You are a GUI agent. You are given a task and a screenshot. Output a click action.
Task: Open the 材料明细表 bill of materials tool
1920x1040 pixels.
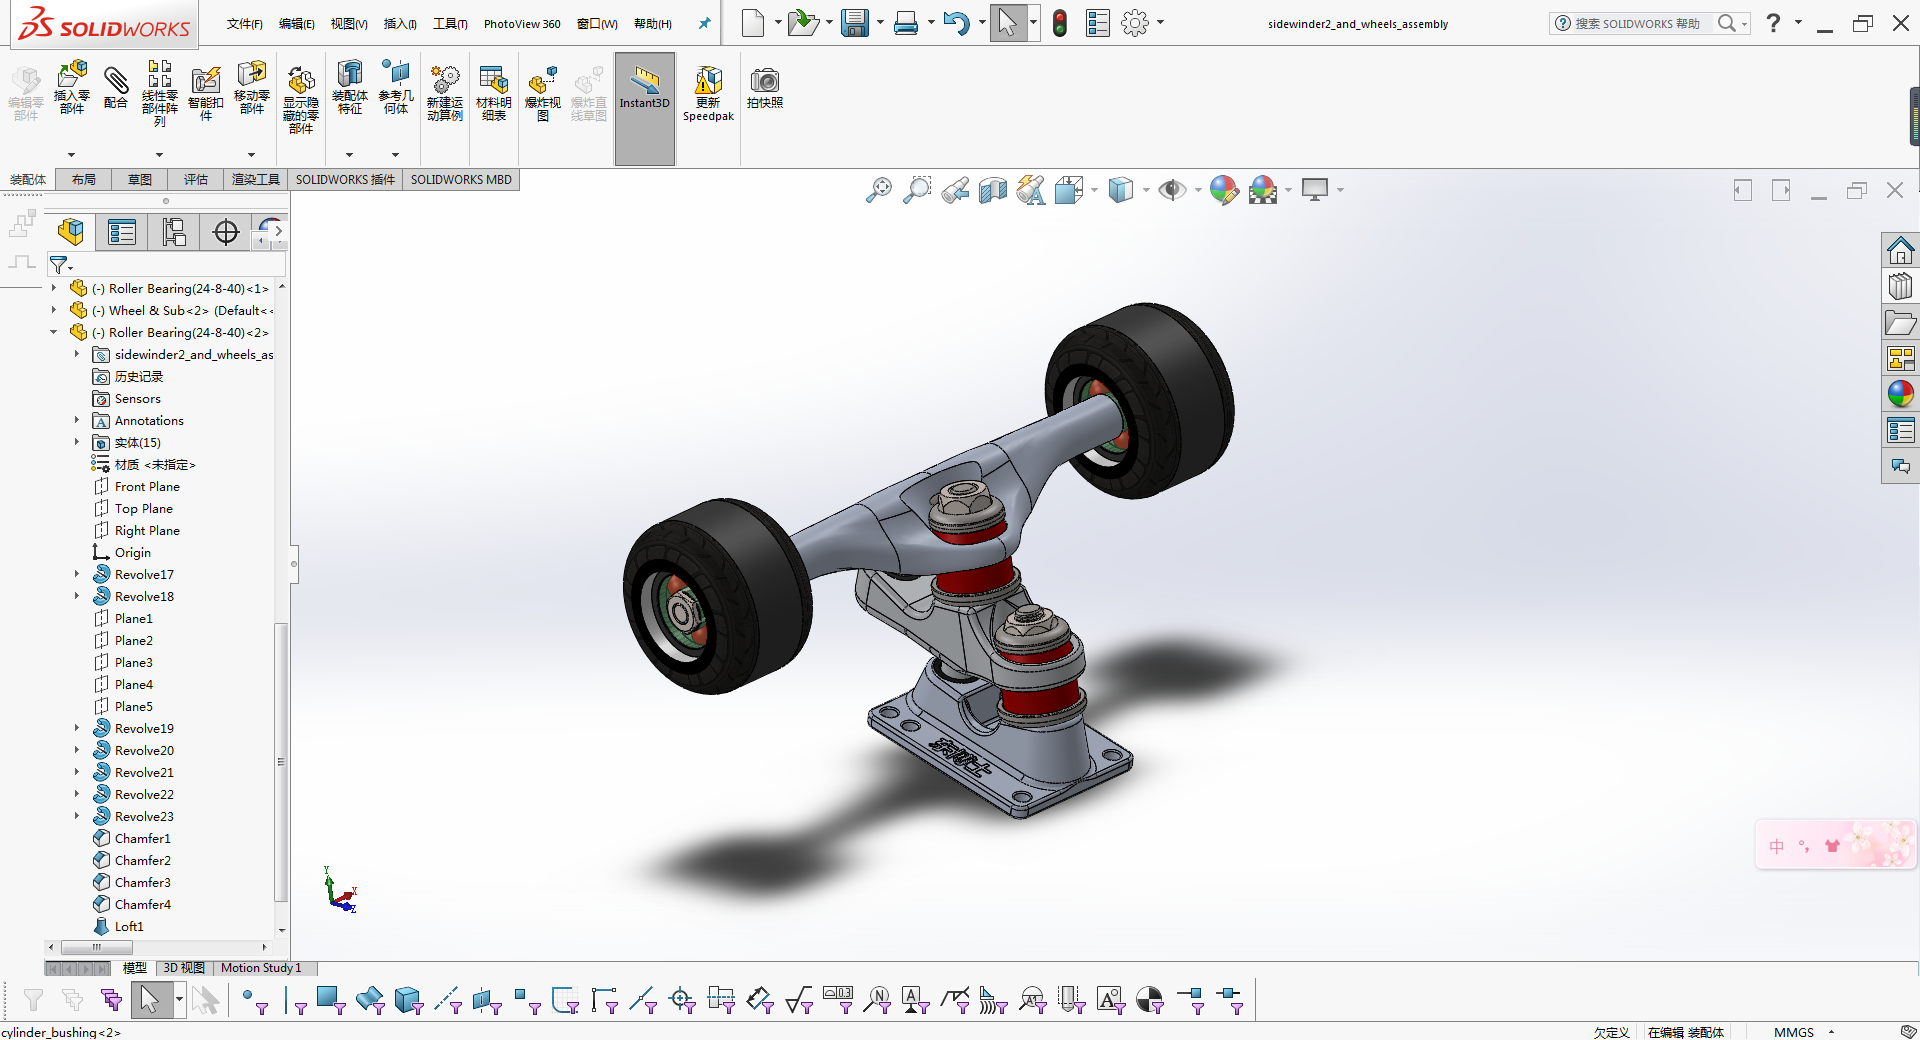[x=494, y=94]
